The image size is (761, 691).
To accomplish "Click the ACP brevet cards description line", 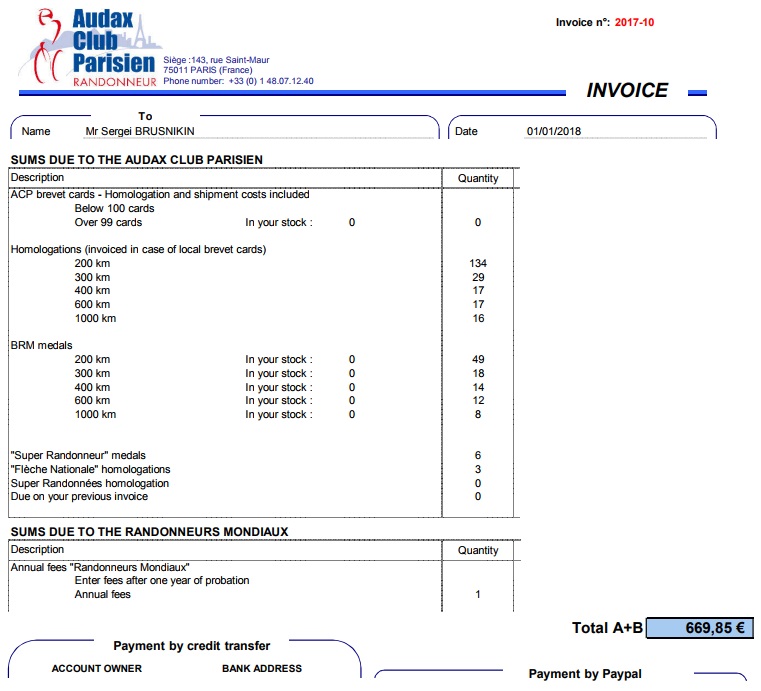I will point(160,195).
